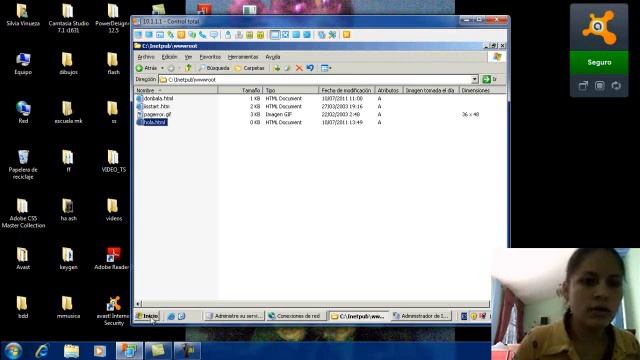
Task: Click the crossed tools options icon in remote toolbar
Action: 332,35
